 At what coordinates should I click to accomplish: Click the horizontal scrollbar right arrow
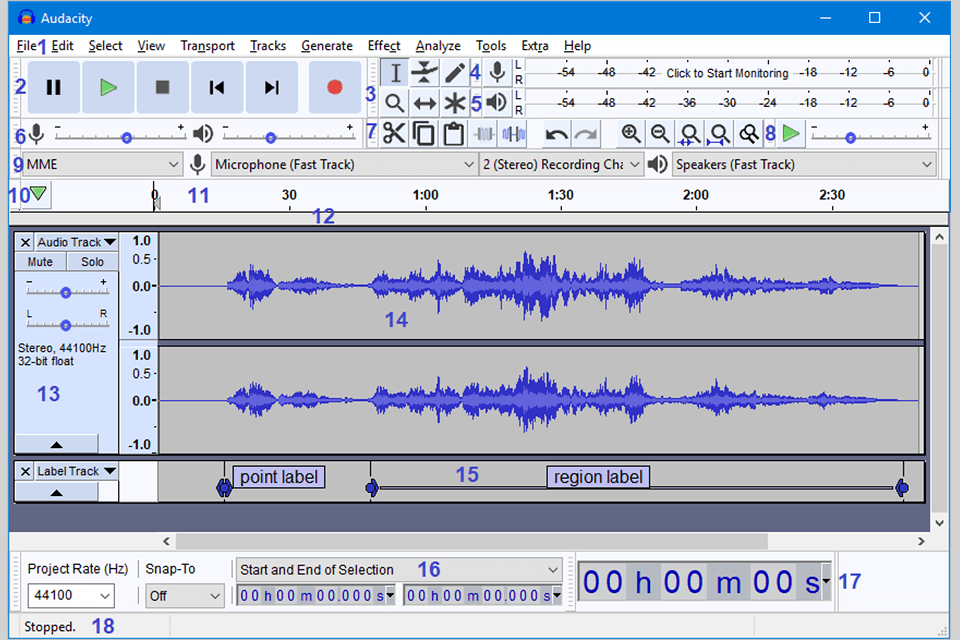tap(921, 541)
